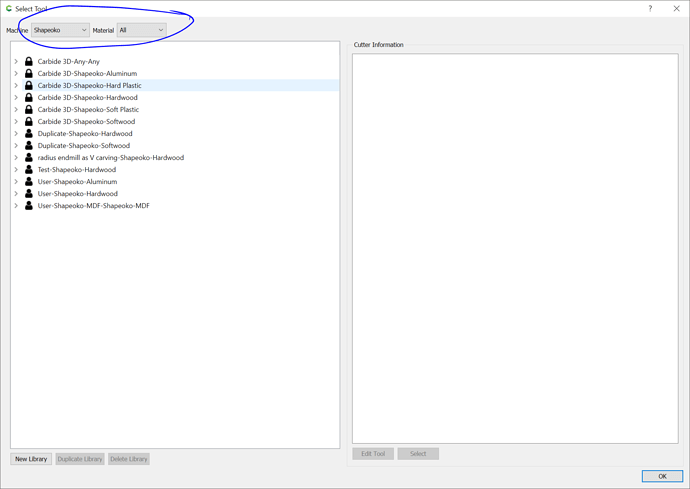The image size is (690, 489).
Task: Click user icon beside Duplicate-Shapeoko-Hardwood
Action: coord(29,133)
